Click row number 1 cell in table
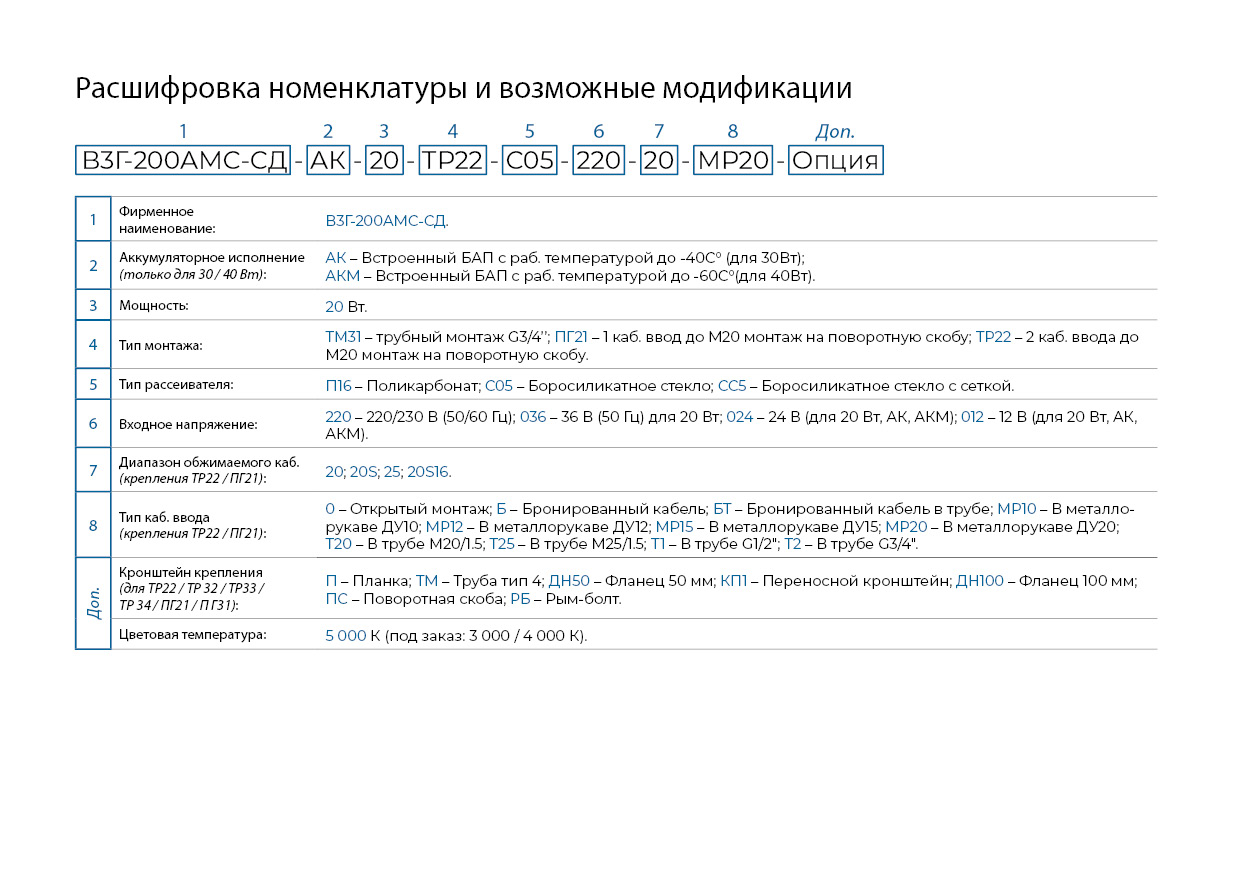 point(93,219)
